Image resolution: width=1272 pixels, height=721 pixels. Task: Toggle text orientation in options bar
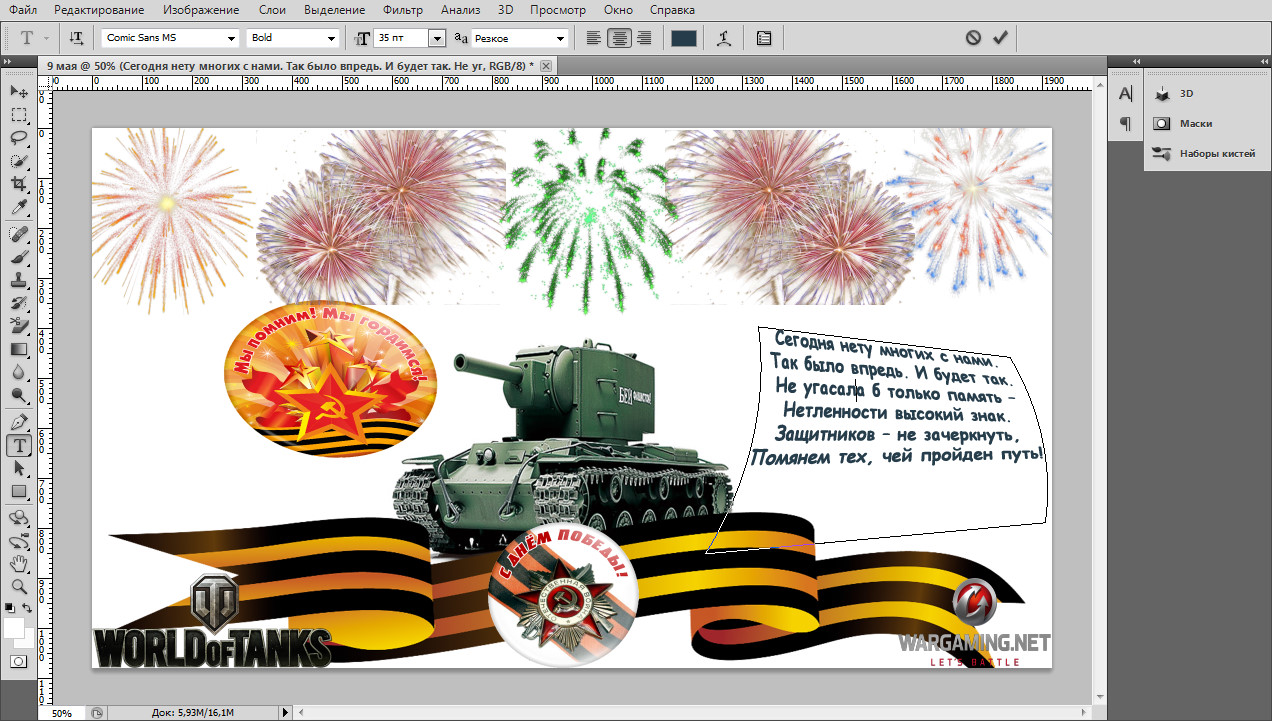(x=76, y=38)
